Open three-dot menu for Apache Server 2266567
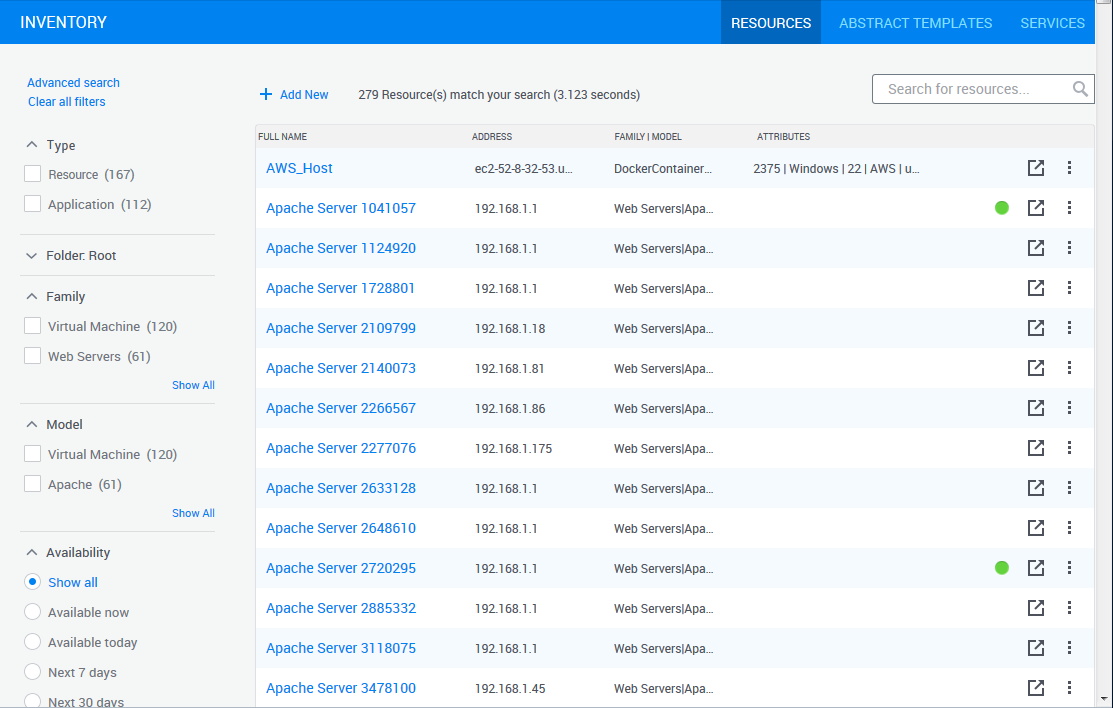Screen dimensions: 1113x708 point(1069,408)
